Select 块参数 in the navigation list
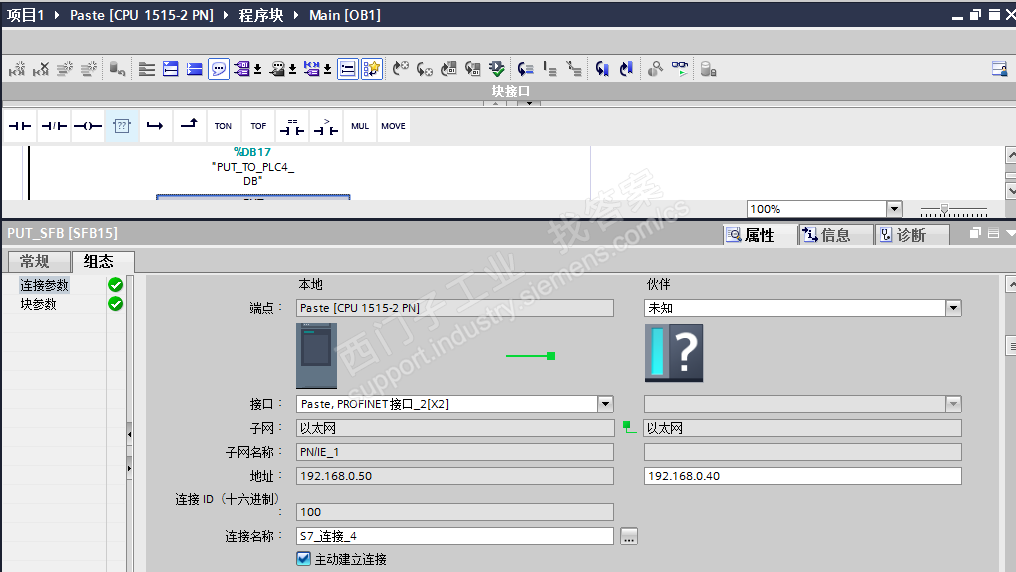The width and height of the screenshot is (1016, 572). 38,304
